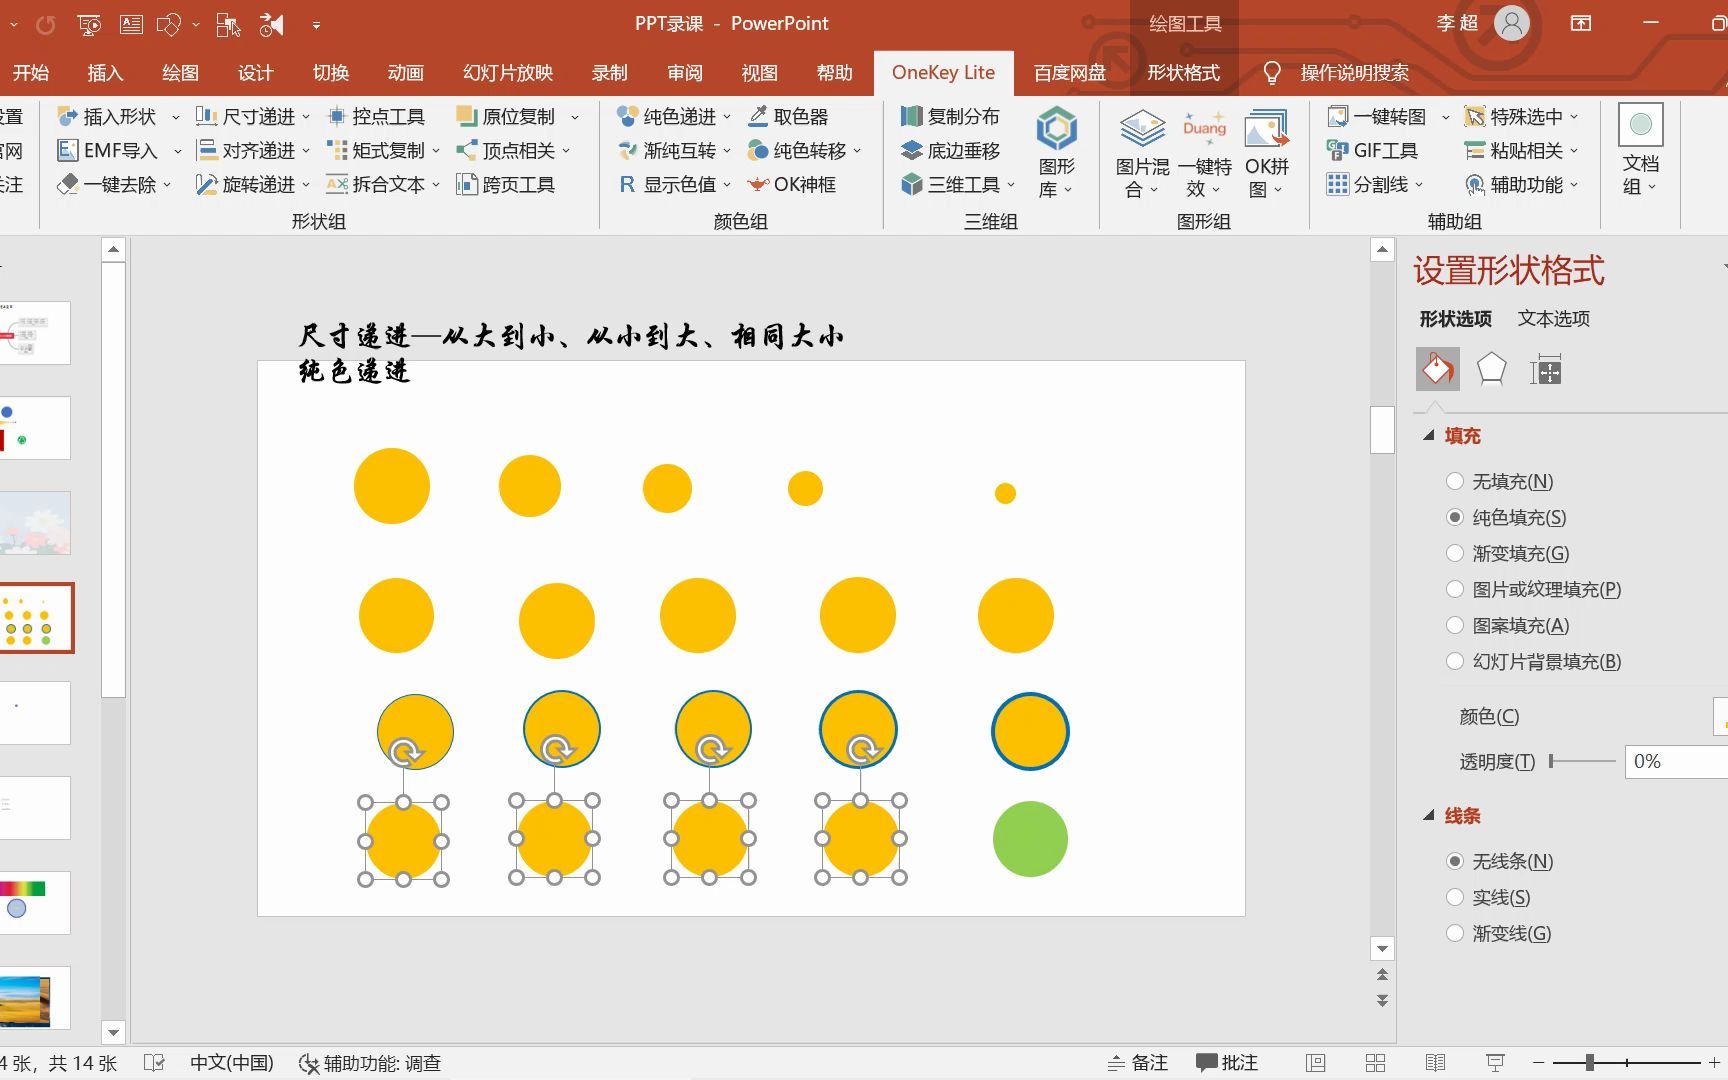Switch to slide sorter view icon
The image size is (1728, 1080).
click(1375, 1062)
